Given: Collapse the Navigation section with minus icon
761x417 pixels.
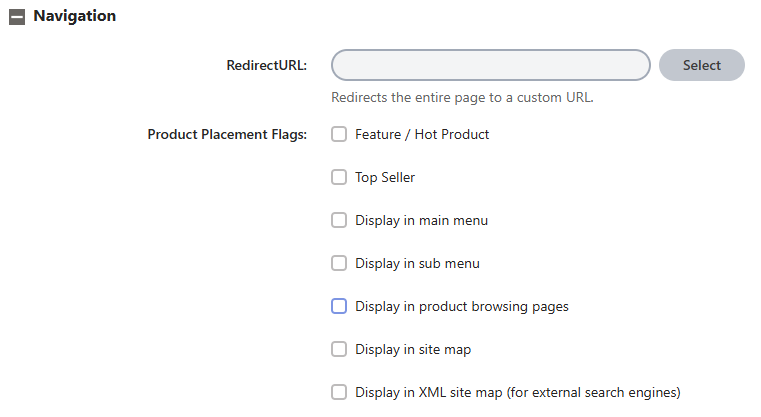Looking at the screenshot, I should click(x=17, y=17).
